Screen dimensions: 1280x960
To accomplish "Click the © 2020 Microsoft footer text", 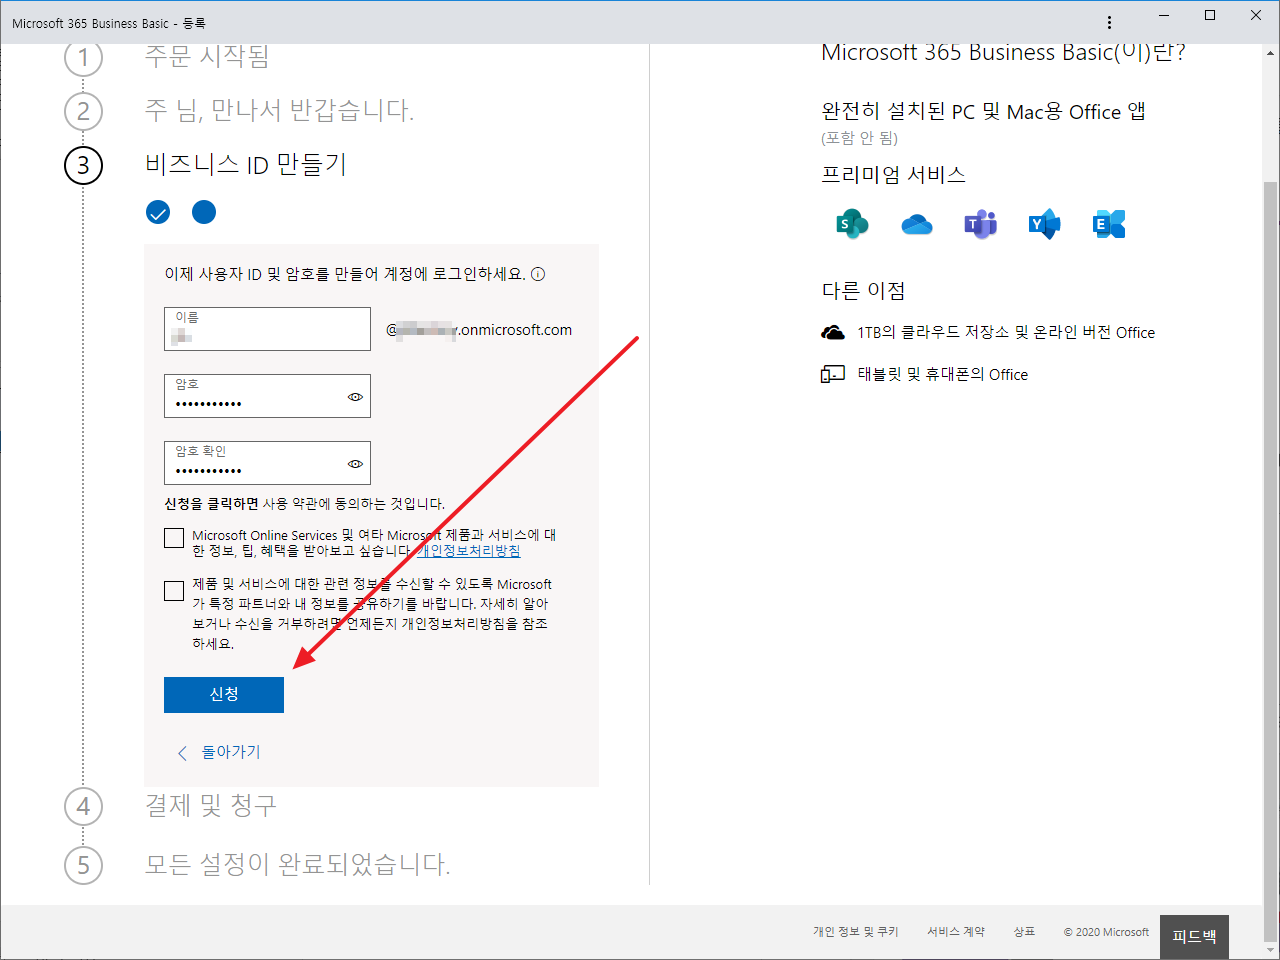I will 1106,932.
